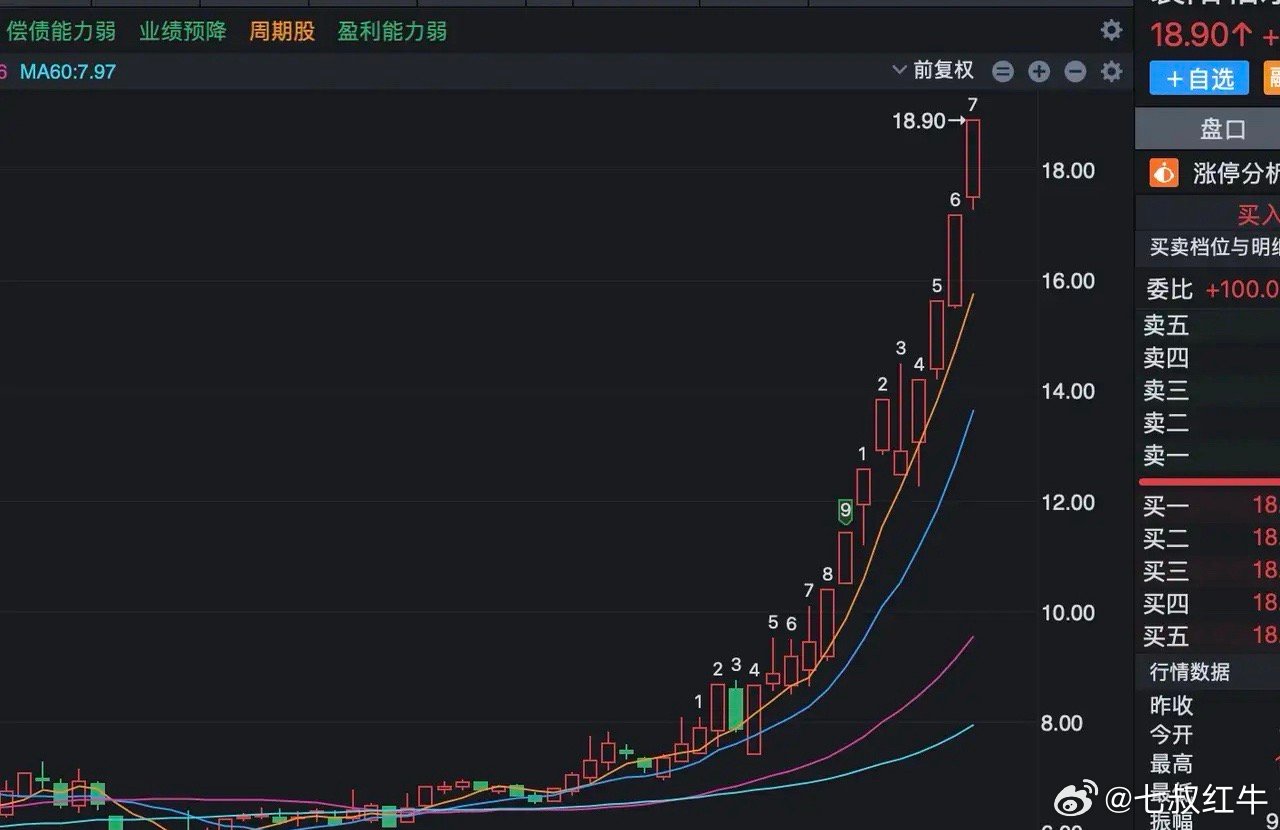Expand the 前复权 adjustment dropdown
The height and width of the screenshot is (830, 1280).
pyautogui.click(x=933, y=70)
